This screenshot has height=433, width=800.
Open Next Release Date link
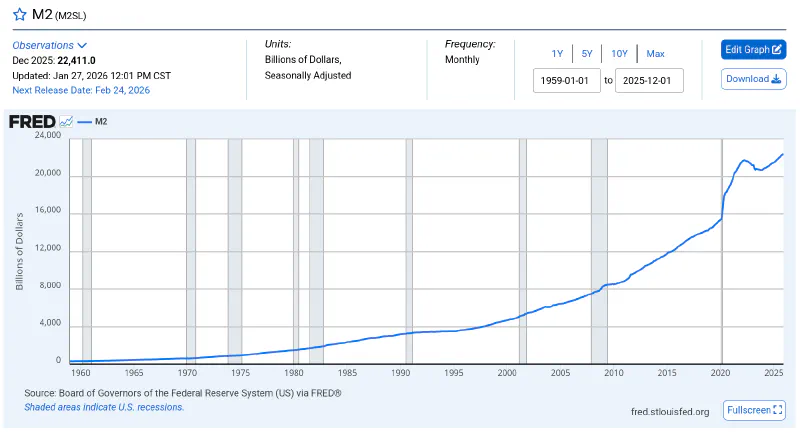point(81,90)
